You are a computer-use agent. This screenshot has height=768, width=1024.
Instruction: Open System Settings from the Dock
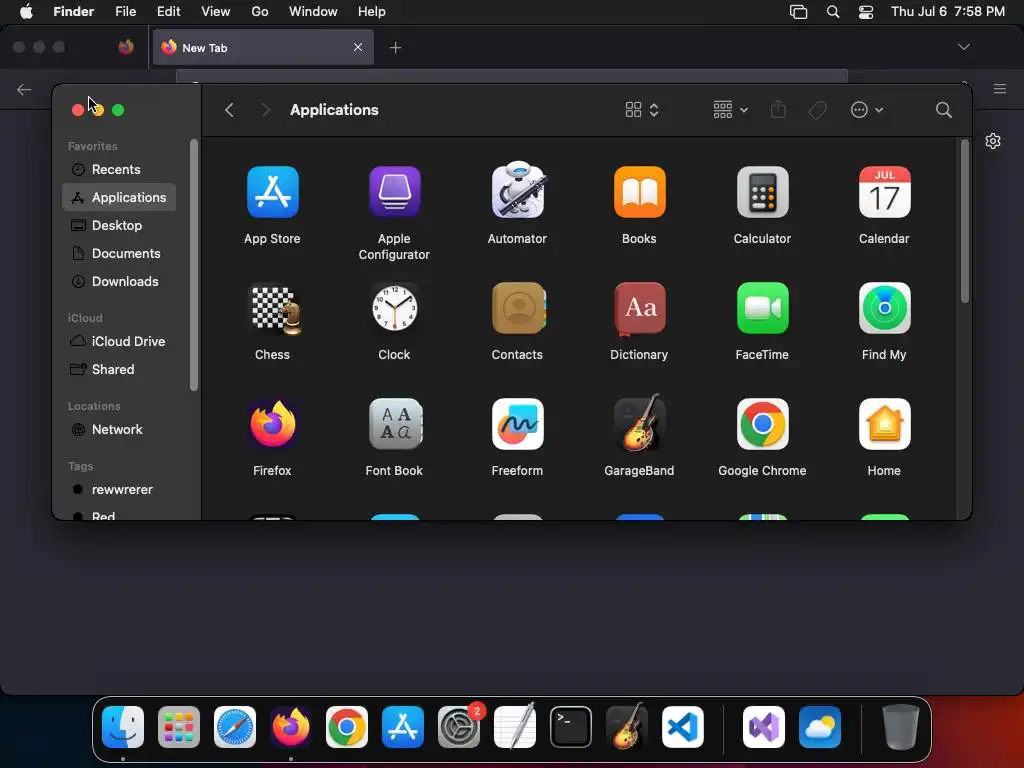click(459, 727)
